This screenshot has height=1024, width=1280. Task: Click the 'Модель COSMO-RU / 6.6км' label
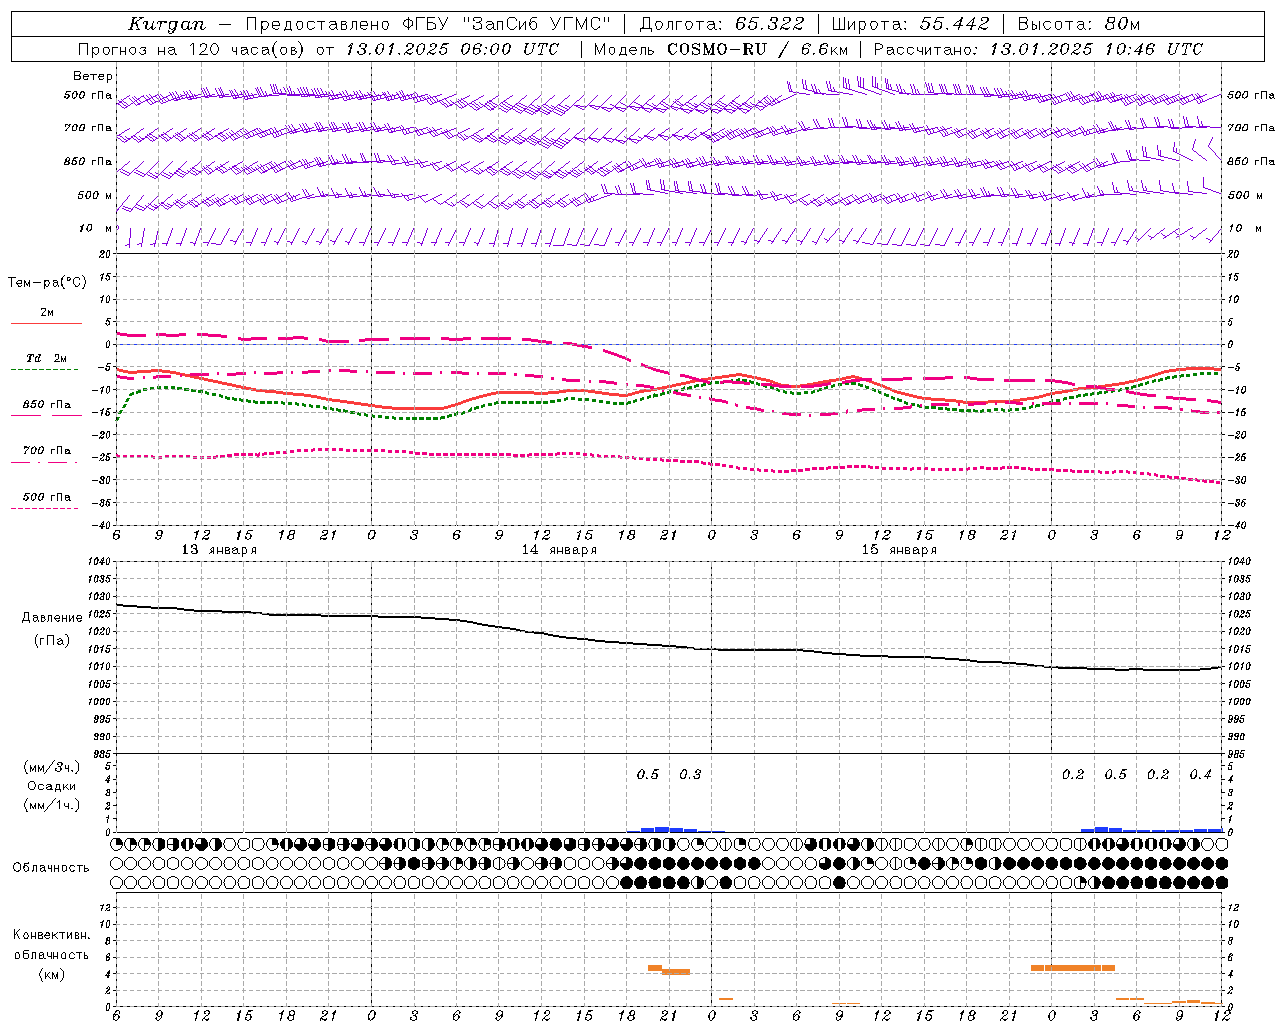(721, 49)
